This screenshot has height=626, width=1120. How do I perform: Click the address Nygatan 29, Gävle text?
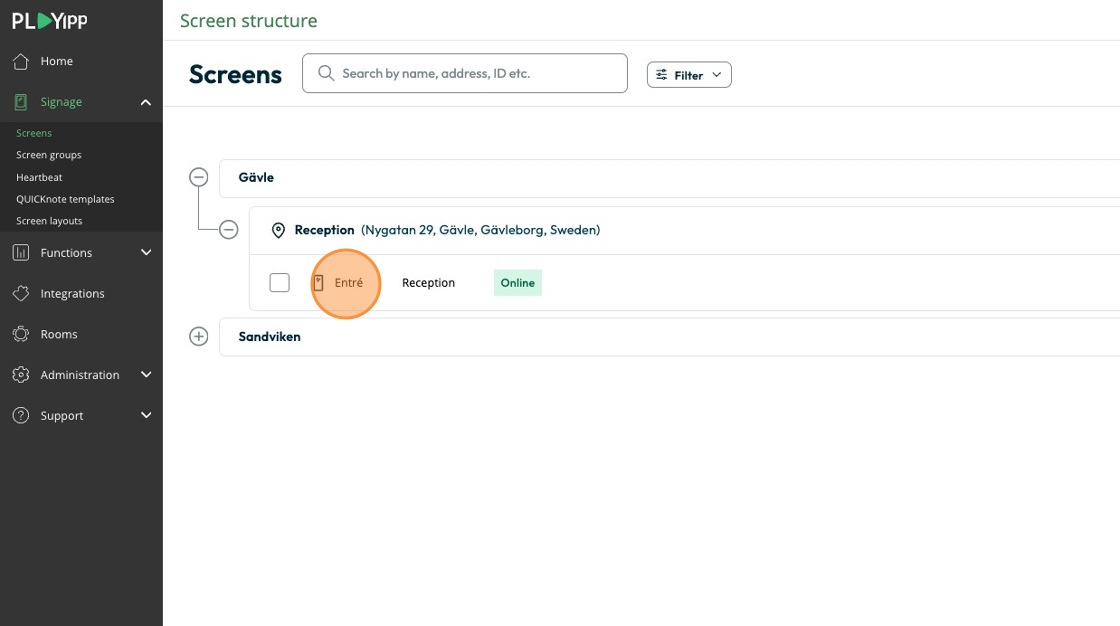pos(481,230)
